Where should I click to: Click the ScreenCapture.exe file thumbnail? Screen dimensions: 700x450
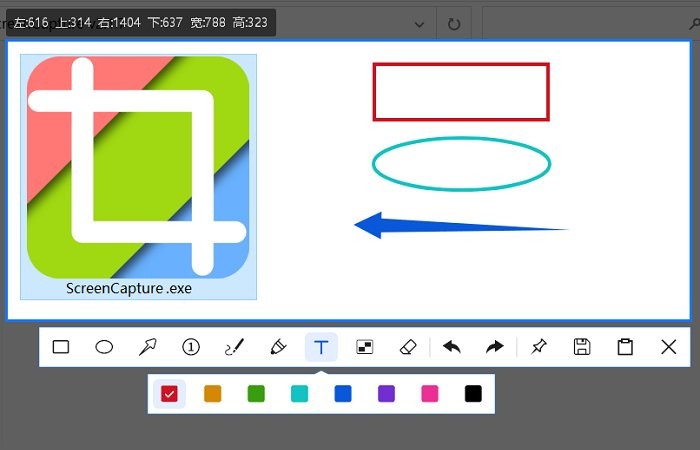click(138, 177)
